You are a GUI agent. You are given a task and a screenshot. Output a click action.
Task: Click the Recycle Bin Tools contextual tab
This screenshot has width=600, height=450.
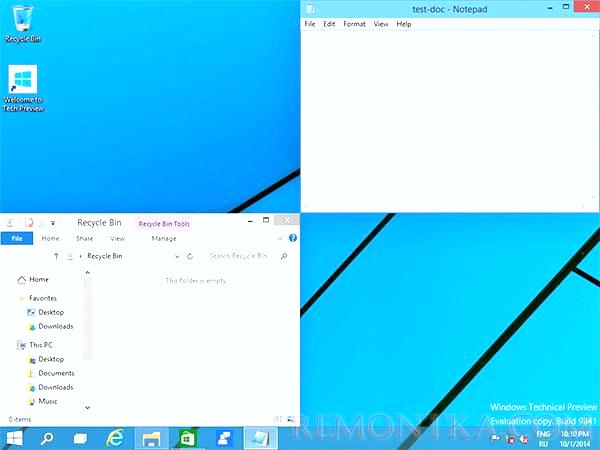tap(164, 224)
